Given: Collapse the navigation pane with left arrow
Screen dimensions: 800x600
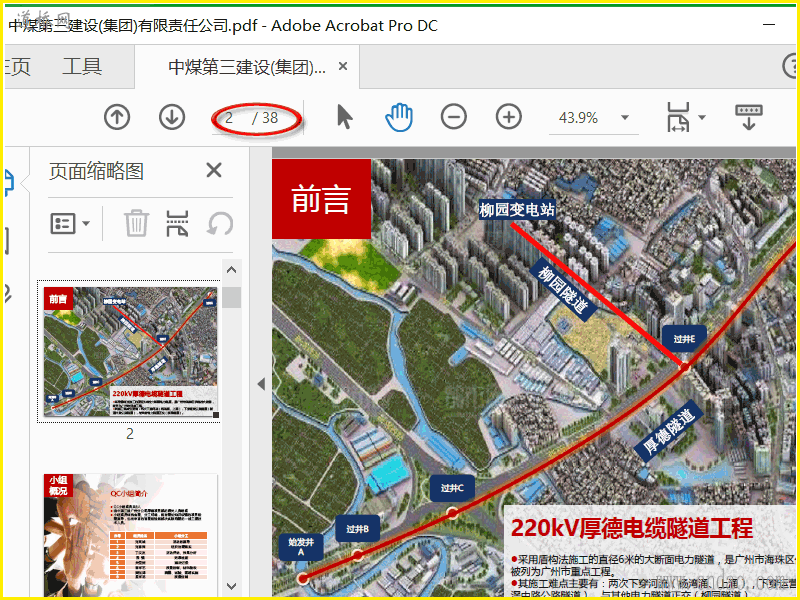Looking at the screenshot, I should point(261,384).
